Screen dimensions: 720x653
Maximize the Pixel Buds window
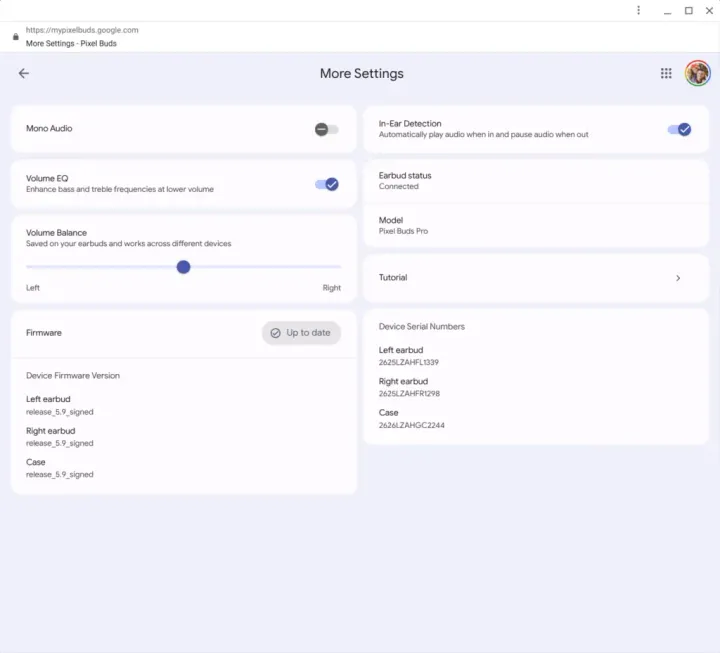pos(688,10)
